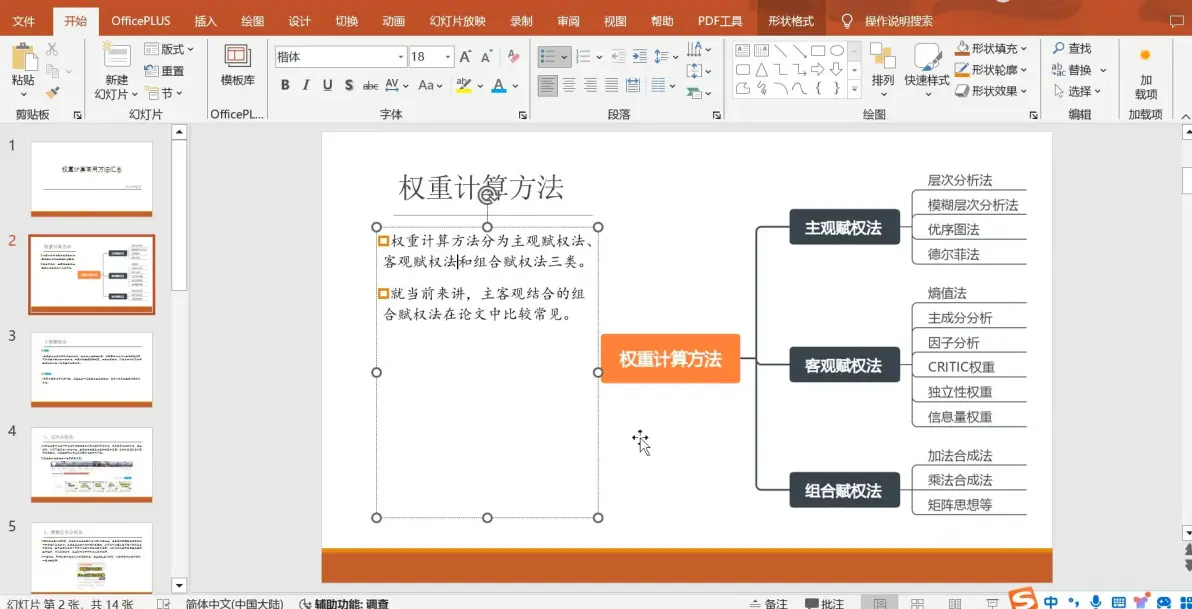Click the increase indent icon
This screenshot has width=1192, height=609.
point(639,56)
